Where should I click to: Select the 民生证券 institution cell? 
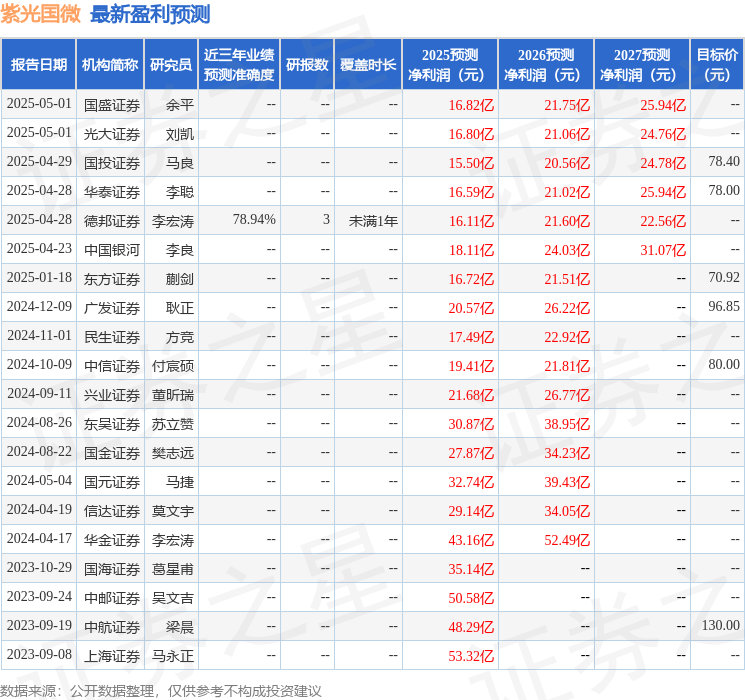tap(112, 337)
